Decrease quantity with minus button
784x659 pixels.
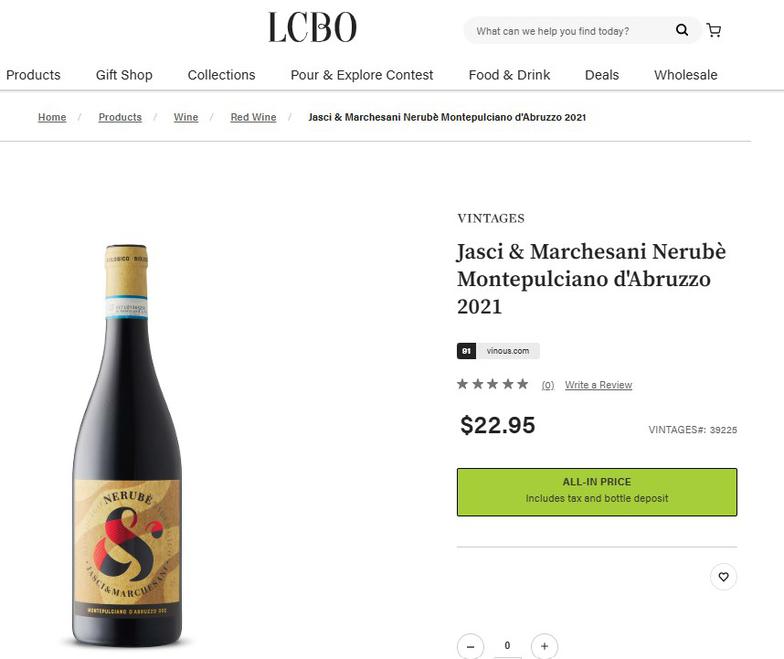[x=470, y=646]
